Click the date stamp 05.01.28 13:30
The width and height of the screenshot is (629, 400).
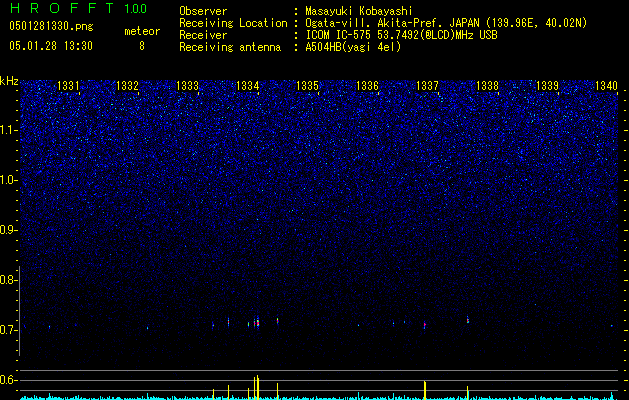tap(51, 46)
